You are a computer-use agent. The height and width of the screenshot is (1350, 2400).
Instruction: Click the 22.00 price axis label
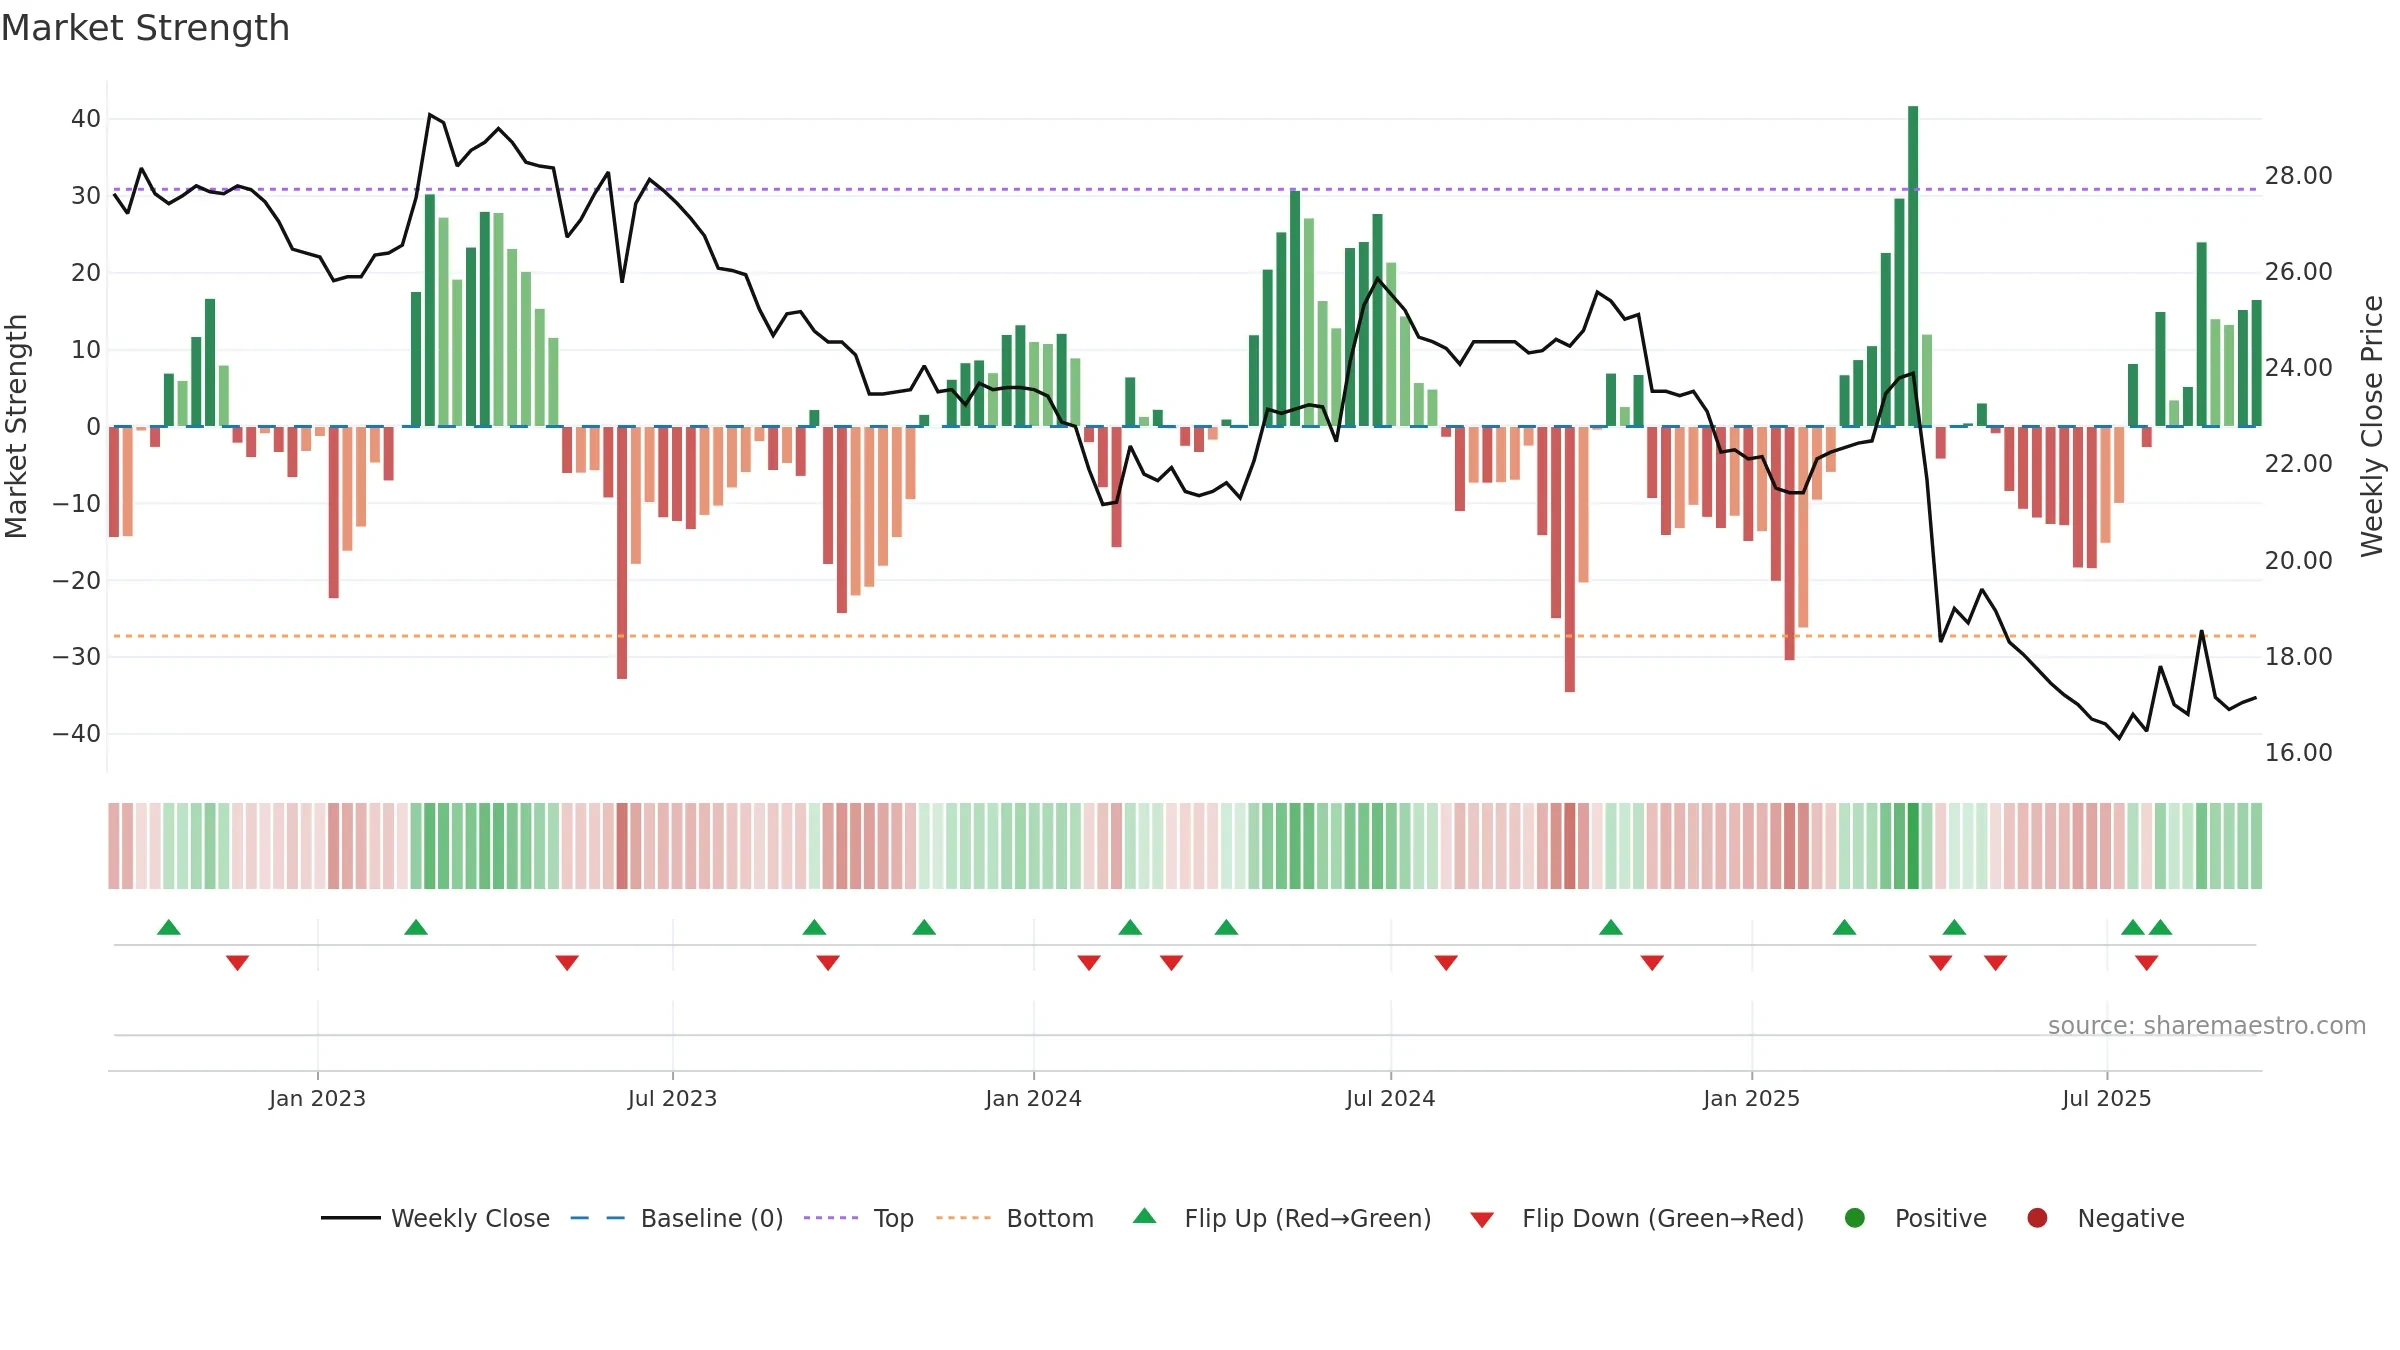2299,464
